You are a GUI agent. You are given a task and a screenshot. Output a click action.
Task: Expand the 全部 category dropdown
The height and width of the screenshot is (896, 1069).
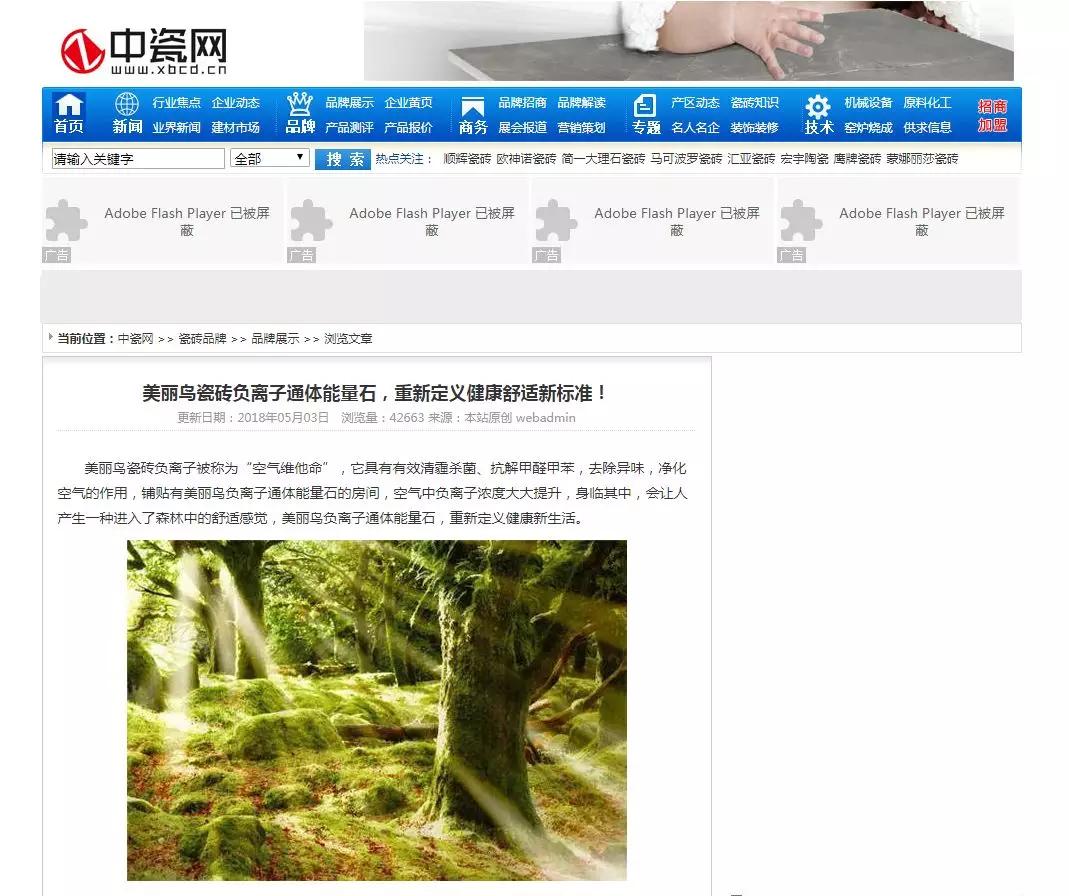(270, 158)
